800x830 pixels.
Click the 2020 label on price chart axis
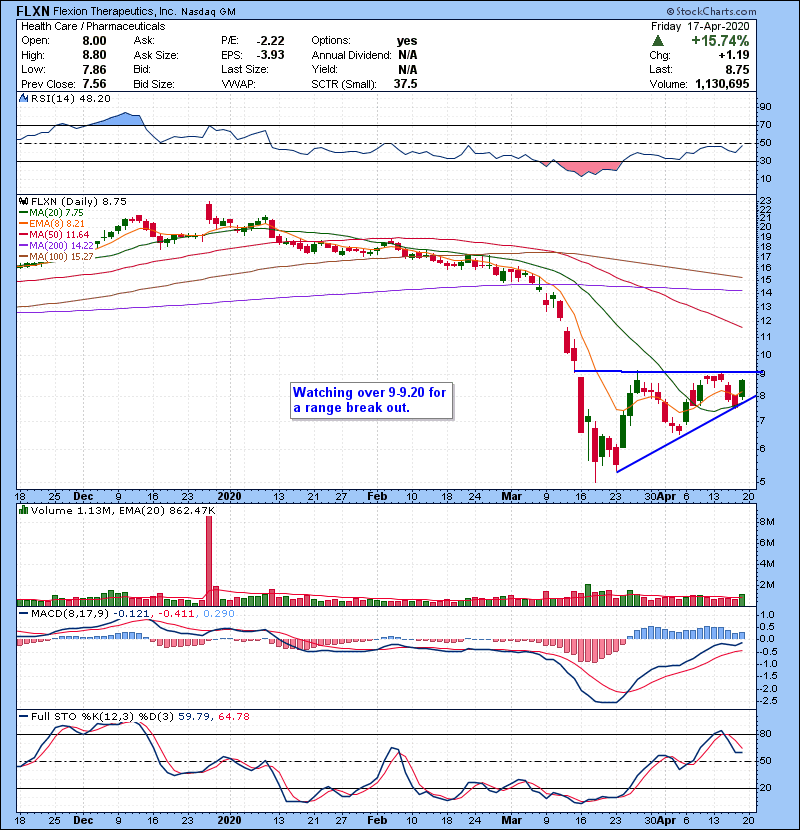pyautogui.click(x=229, y=497)
